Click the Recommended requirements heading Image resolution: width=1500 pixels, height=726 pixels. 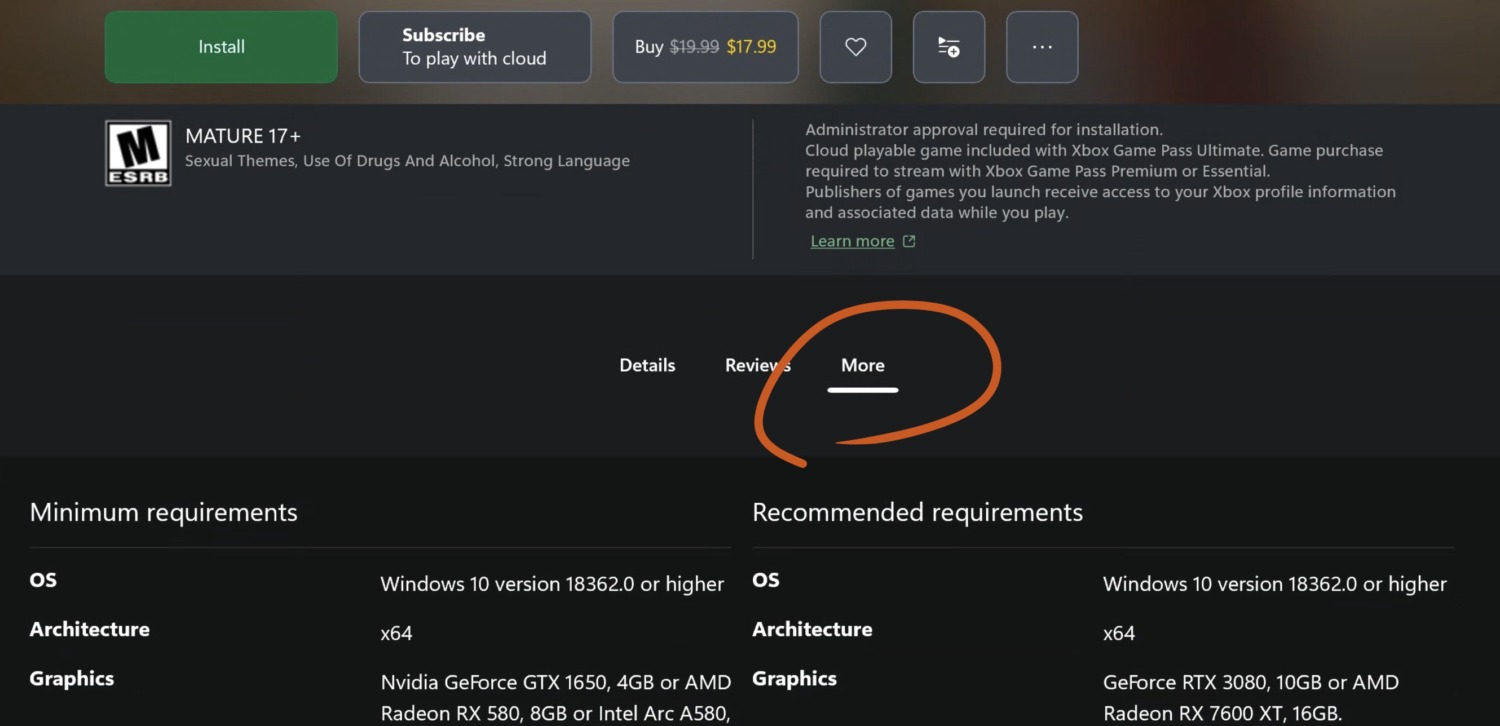point(917,512)
